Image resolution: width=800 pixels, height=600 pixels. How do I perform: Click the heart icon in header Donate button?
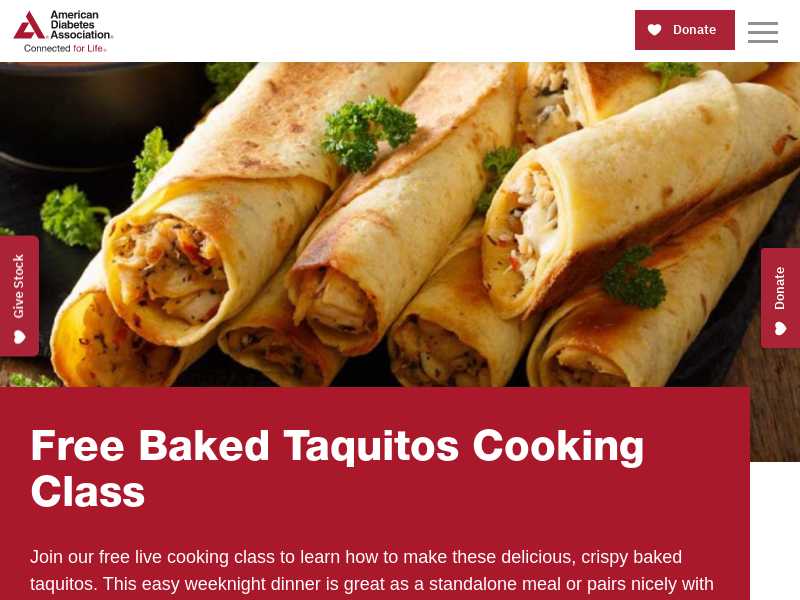tap(655, 30)
